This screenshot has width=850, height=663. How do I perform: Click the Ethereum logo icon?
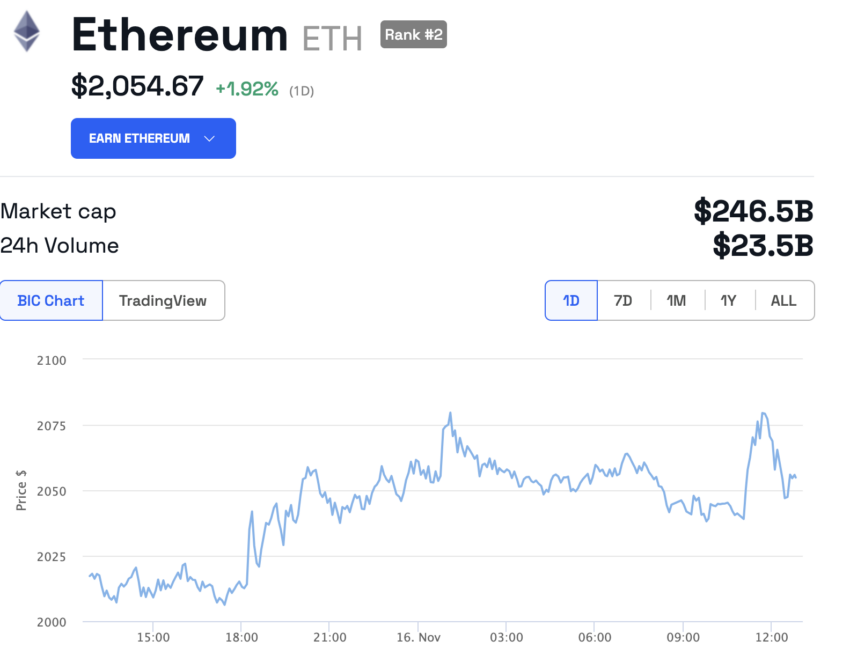(x=27, y=33)
